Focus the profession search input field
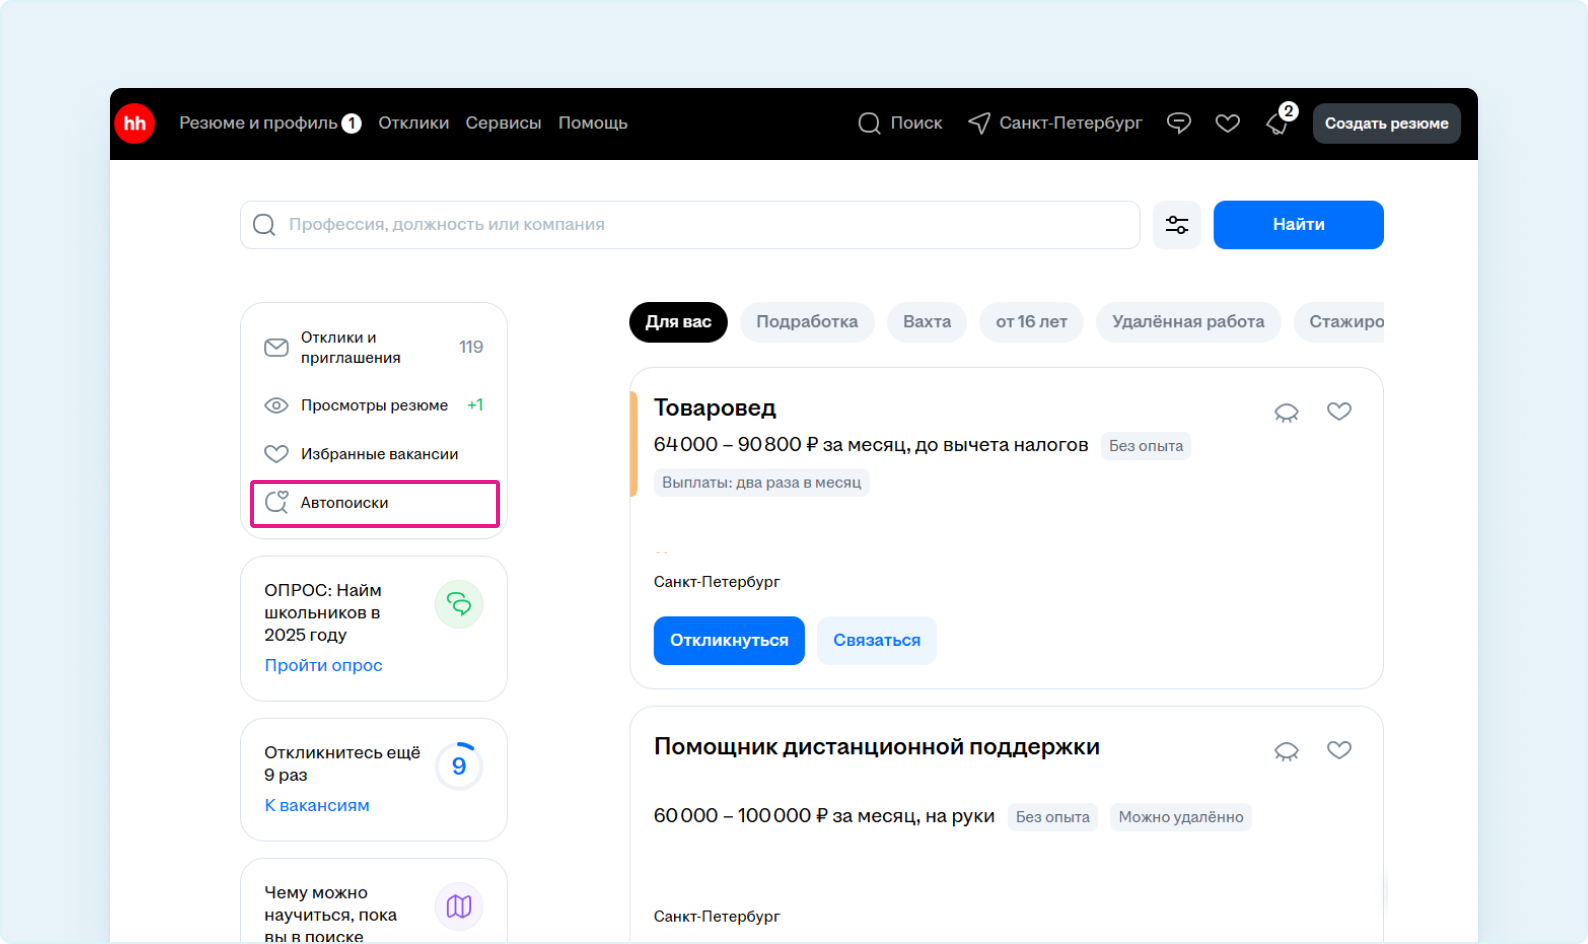 click(x=690, y=224)
